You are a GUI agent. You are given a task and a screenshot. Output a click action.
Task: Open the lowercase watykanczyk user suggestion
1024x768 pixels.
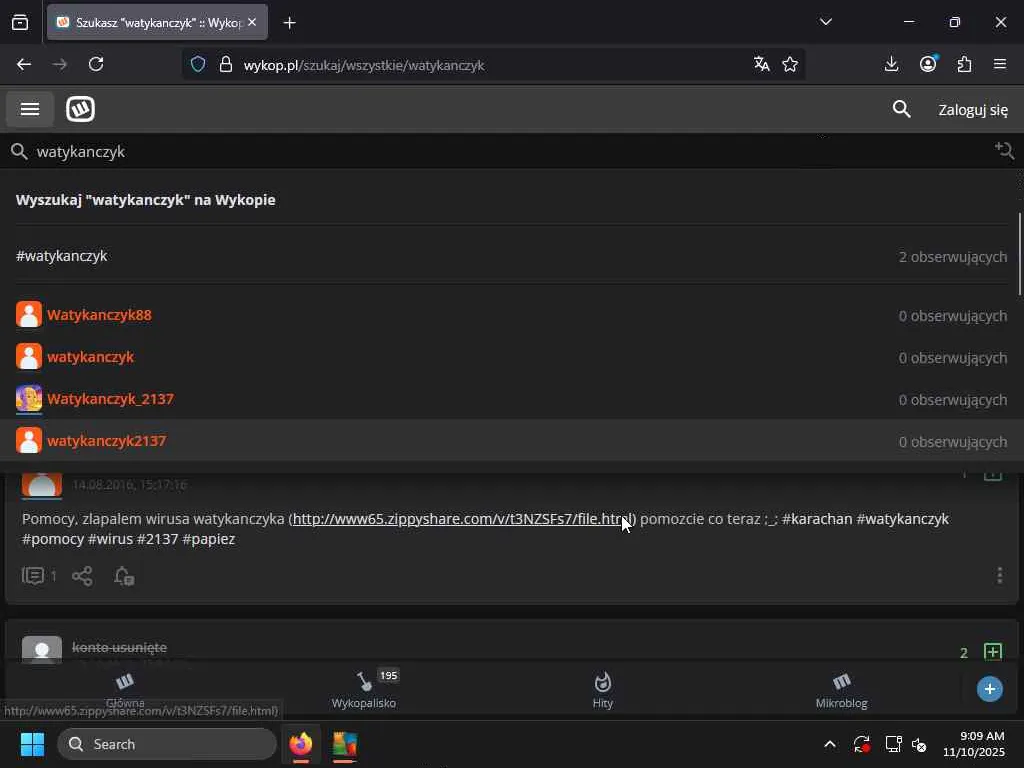[x=90, y=357]
